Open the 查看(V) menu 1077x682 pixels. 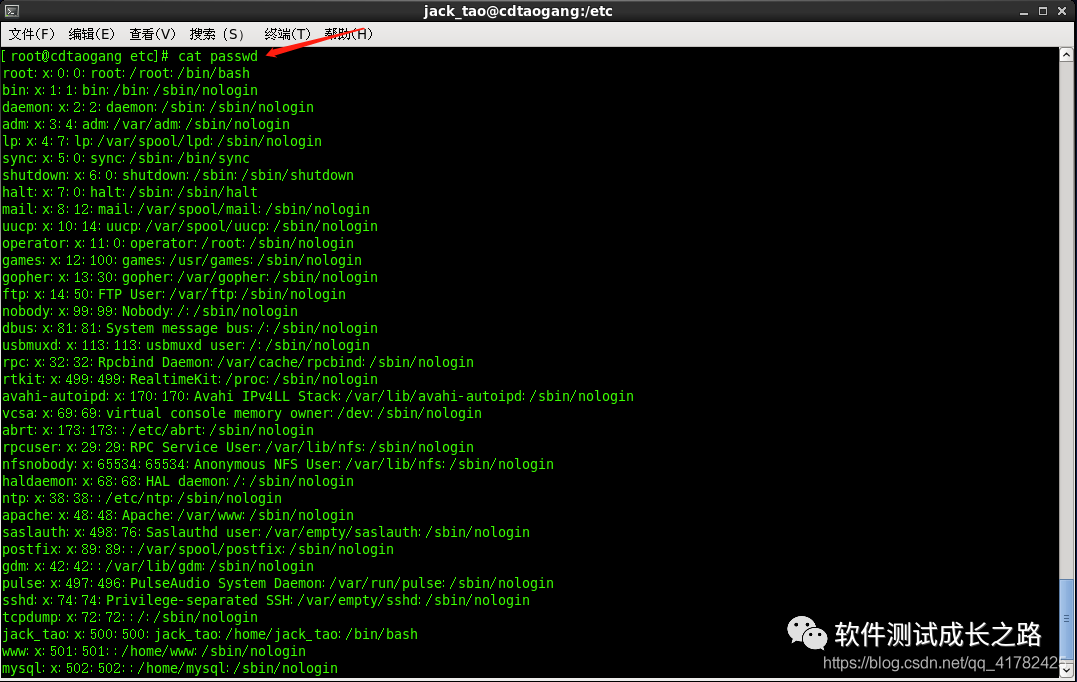click(x=152, y=34)
